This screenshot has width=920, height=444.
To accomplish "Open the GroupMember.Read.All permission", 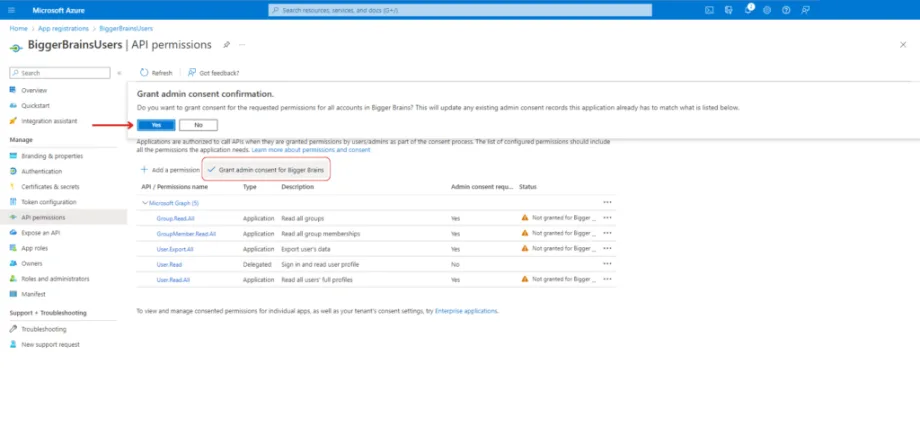I will point(186,233).
